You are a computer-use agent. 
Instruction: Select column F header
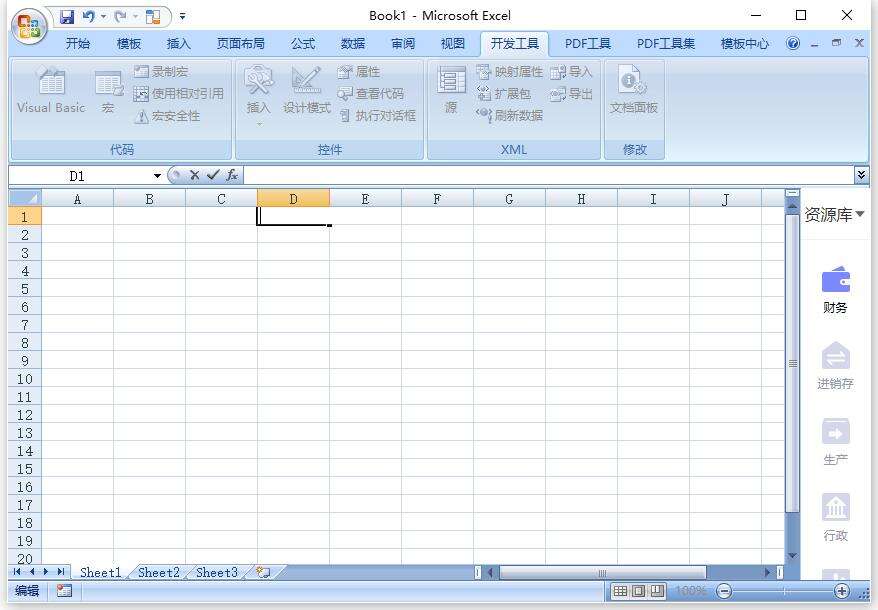[437, 199]
